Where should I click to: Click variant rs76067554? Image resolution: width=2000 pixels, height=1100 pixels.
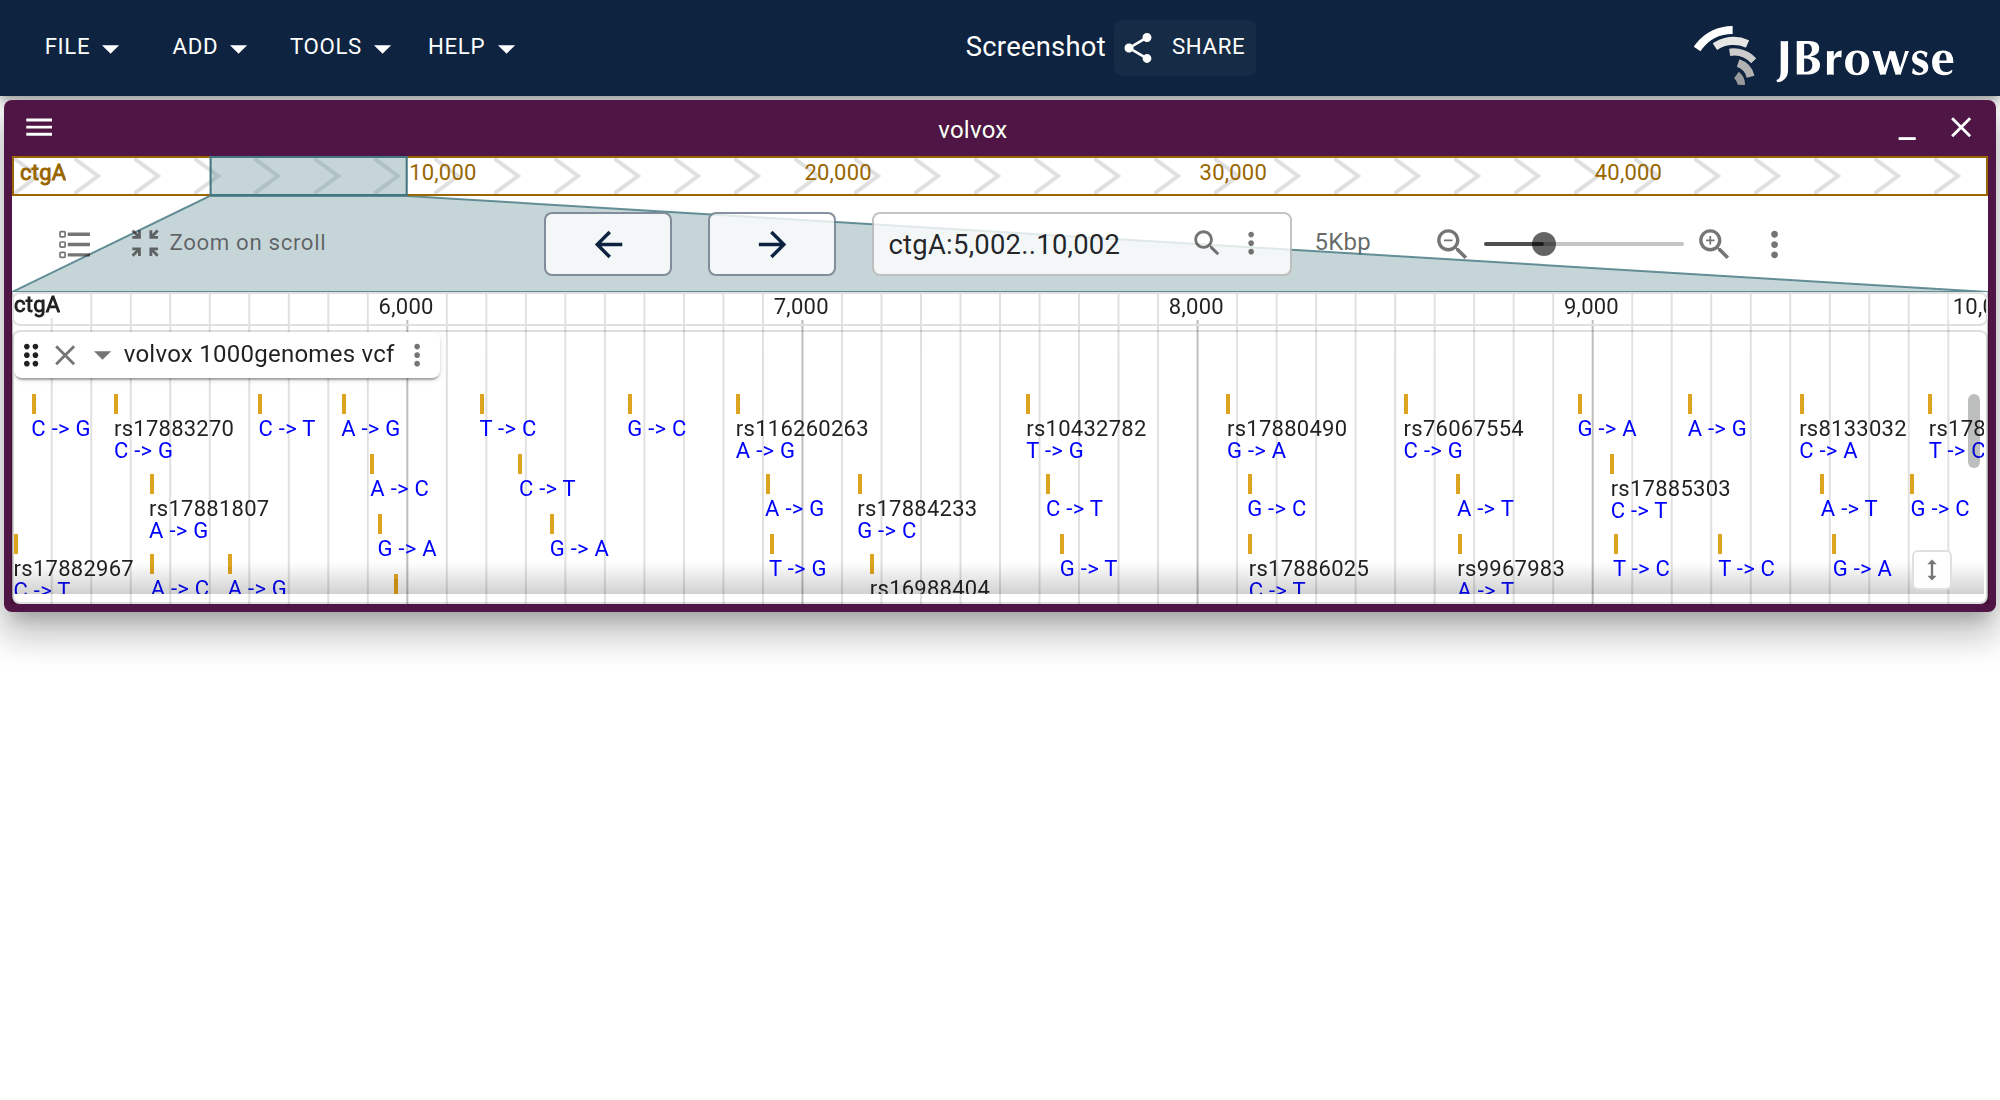click(1463, 428)
